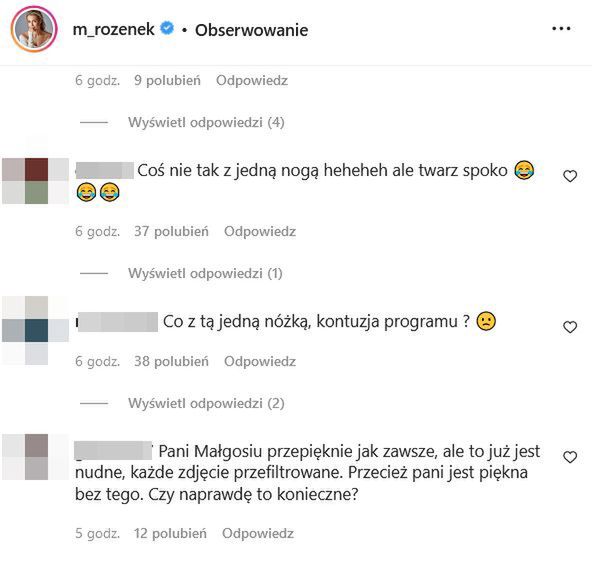Like the comment about 'jedną nogą heheheh'
The height and width of the screenshot is (567, 592).
(x=570, y=176)
